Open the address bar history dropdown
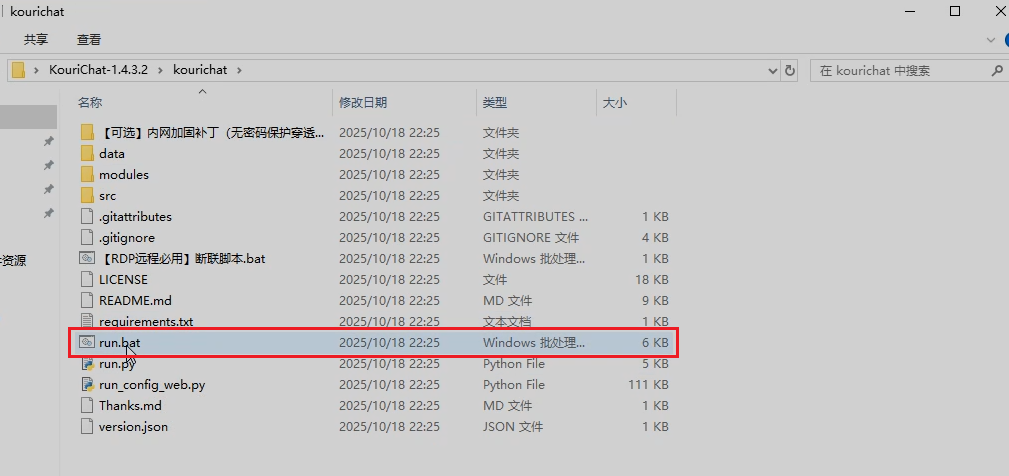This screenshot has height=476, width=1009. (x=772, y=71)
